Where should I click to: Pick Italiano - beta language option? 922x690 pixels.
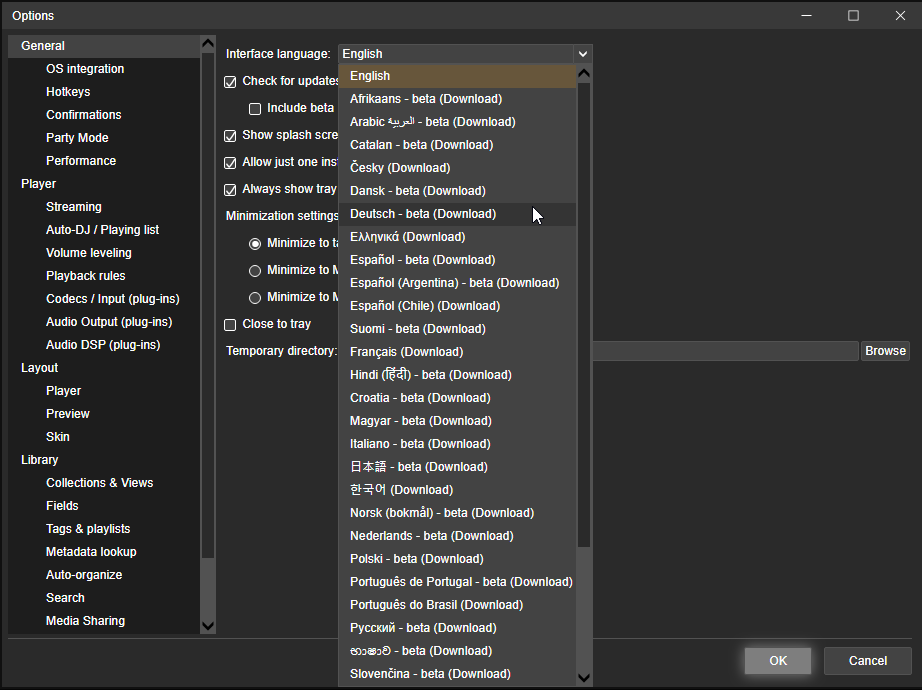[420, 444]
